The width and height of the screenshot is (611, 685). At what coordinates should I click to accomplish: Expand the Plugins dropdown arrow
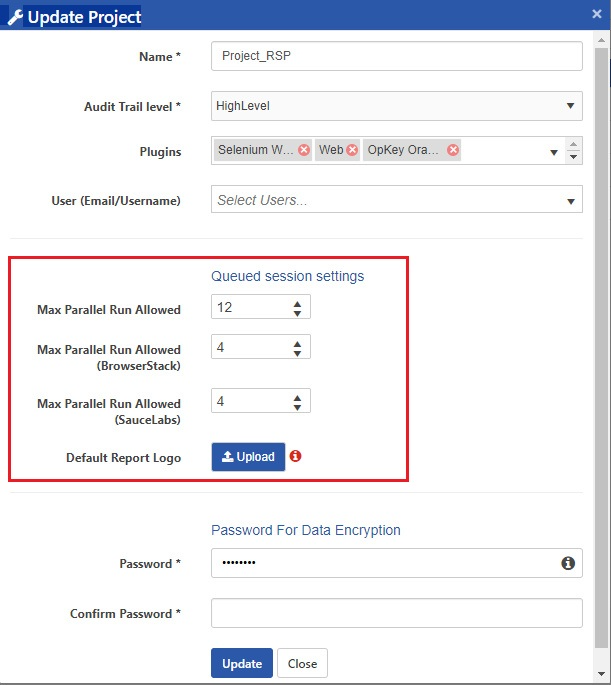(x=555, y=152)
